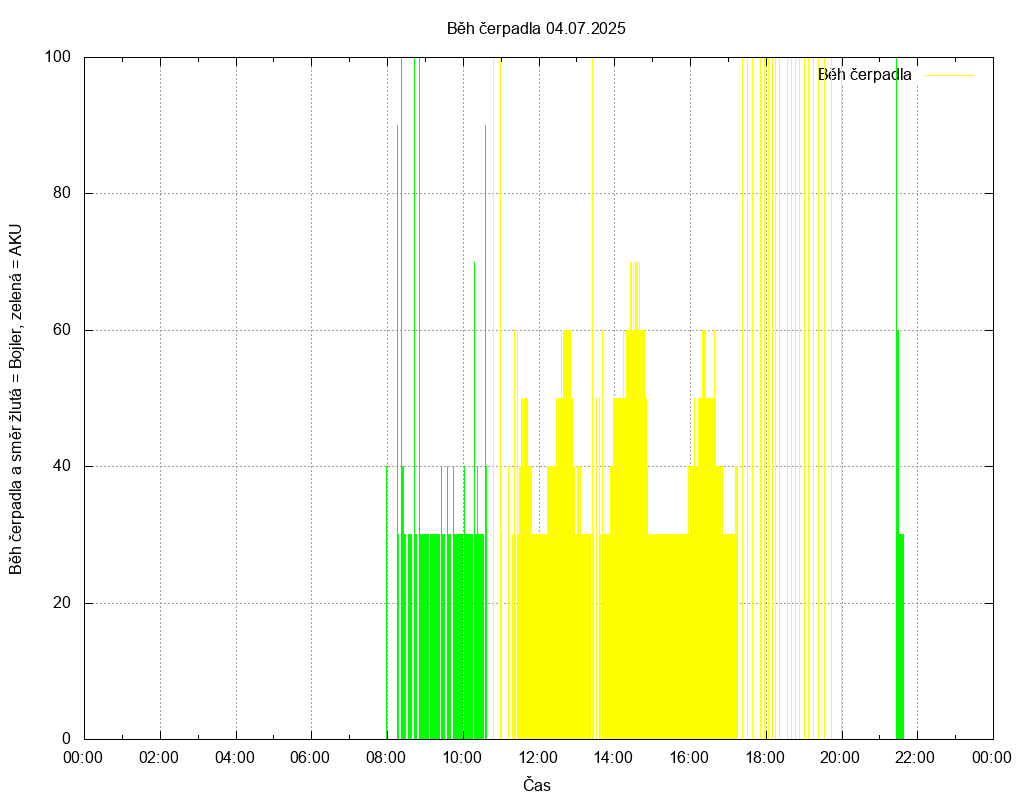Click the x-axis tick "06:00"
The width and height of the screenshot is (1024, 800).
click(310, 758)
